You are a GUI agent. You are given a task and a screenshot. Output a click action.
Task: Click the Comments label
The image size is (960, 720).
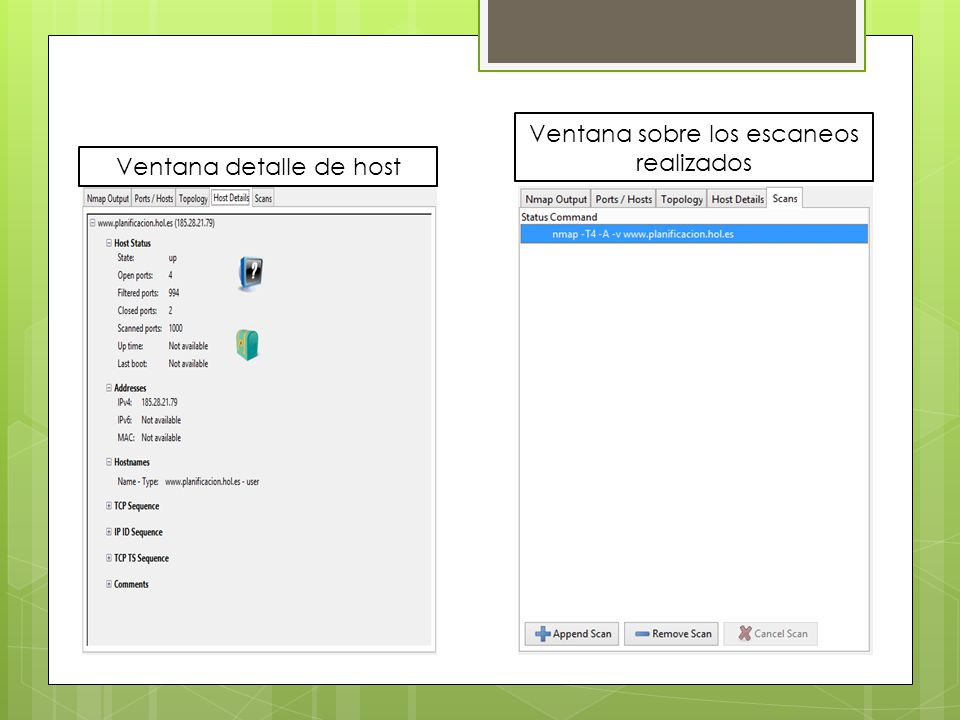(131, 584)
